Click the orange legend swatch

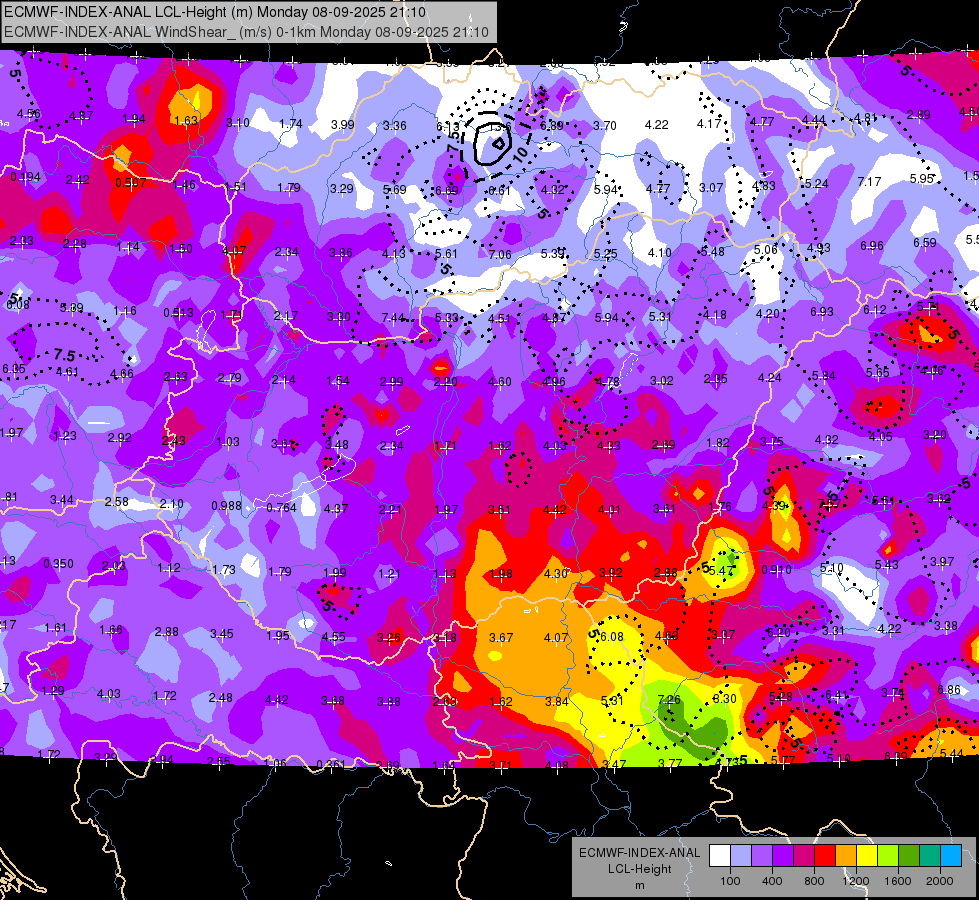pos(846,856)
